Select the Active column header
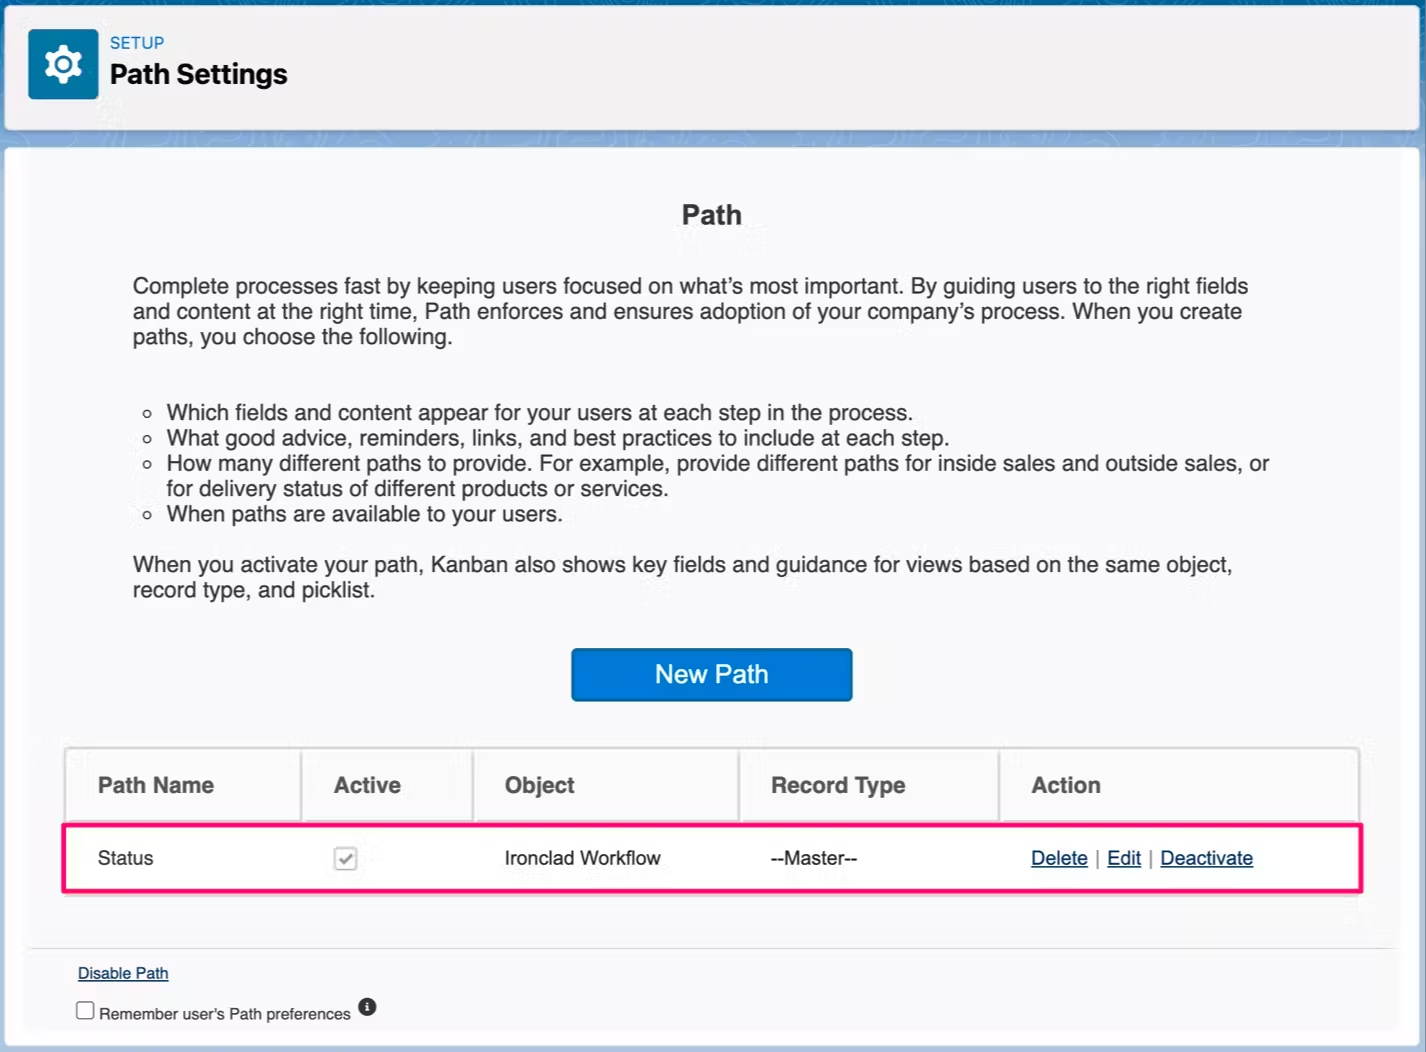The image size is (1426, 1052). (367, 786)
